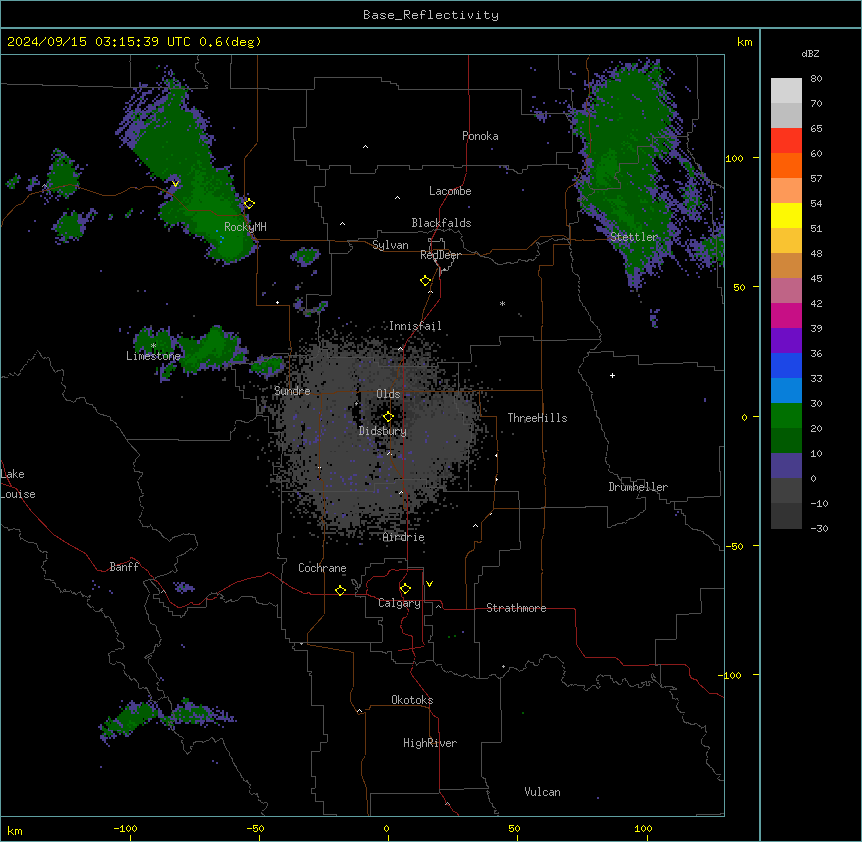
Task: Pick the purple 36-39 dBZ legend swatch
Action: [786, 340]
